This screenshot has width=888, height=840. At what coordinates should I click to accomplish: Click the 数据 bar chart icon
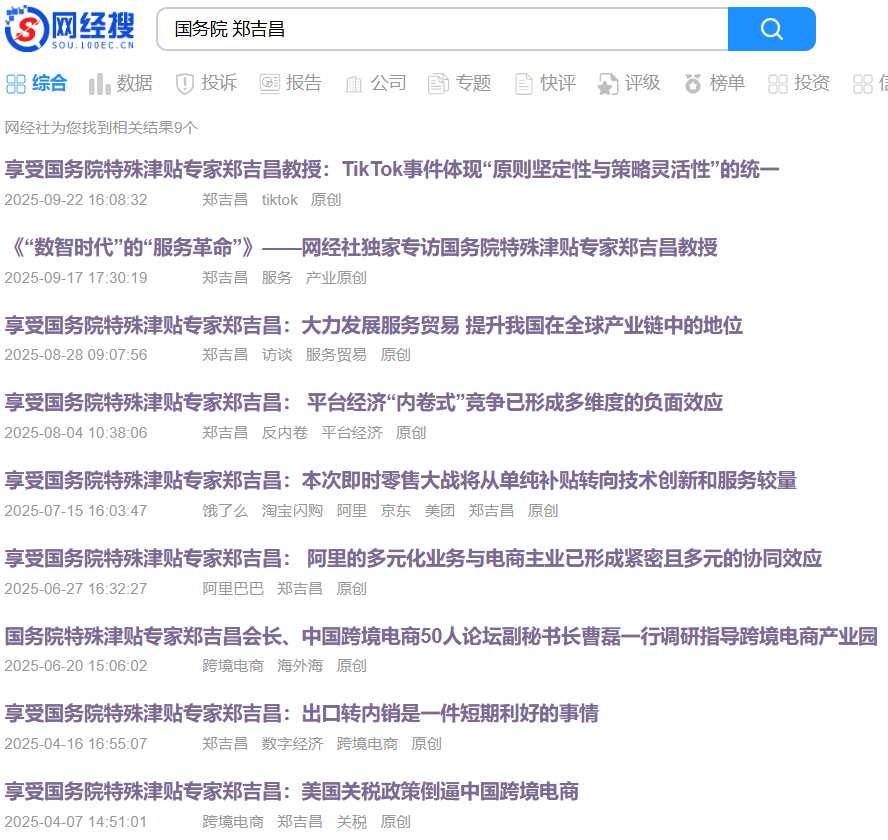(x=99, y=84)
